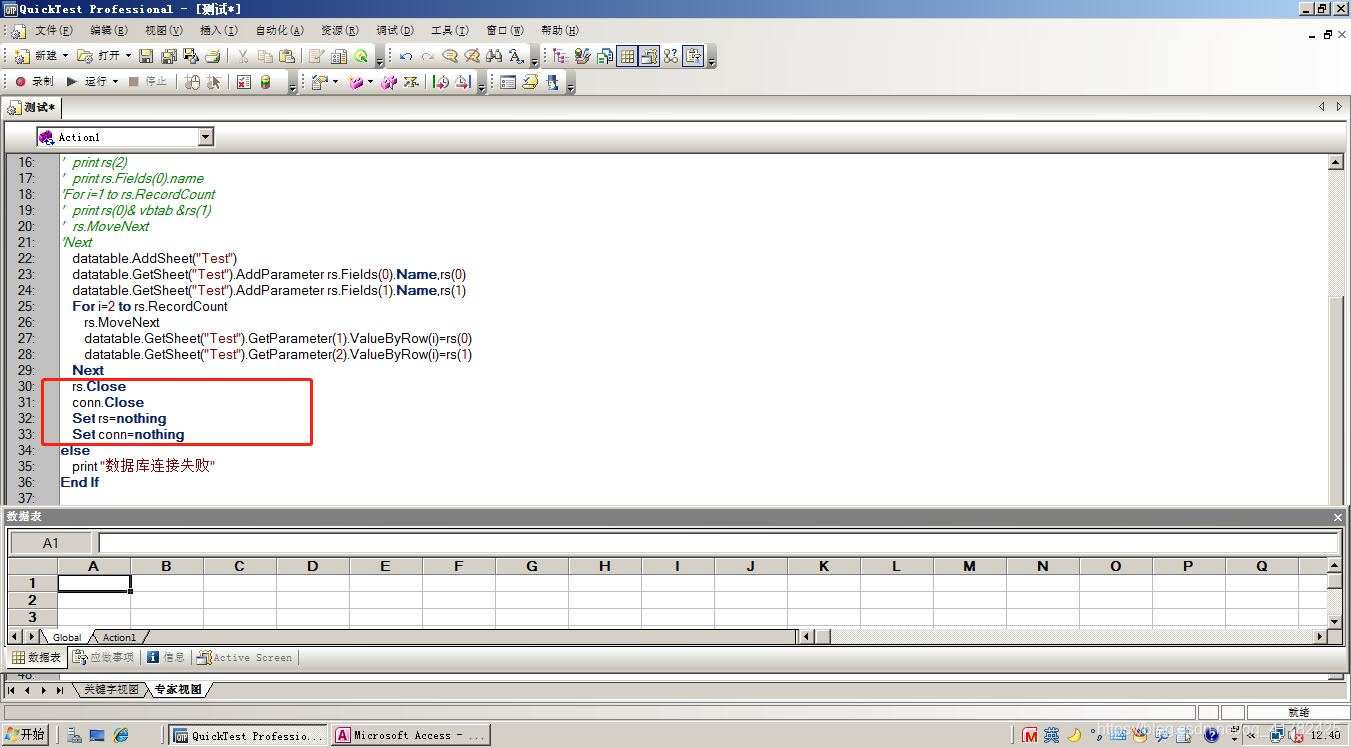Screen dimensions: 1351x748
Task: Switch to the Action1 data sheet tab
Action: click(x=119, y=637)
